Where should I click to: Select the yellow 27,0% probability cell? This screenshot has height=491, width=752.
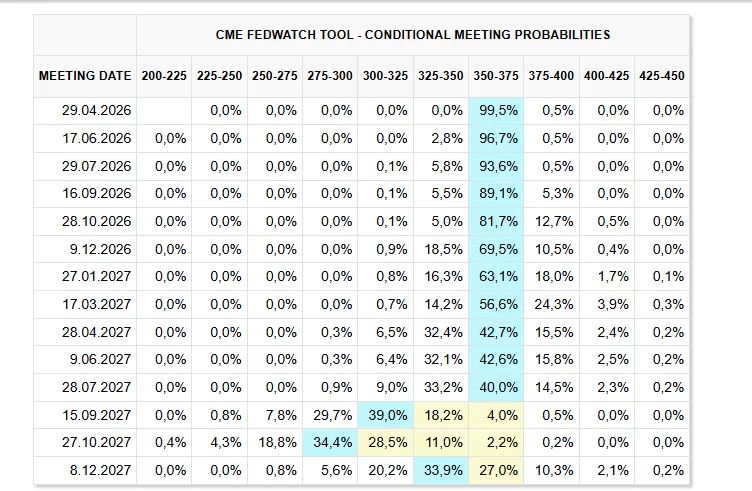pyautogui.click(x=497, y=470)
